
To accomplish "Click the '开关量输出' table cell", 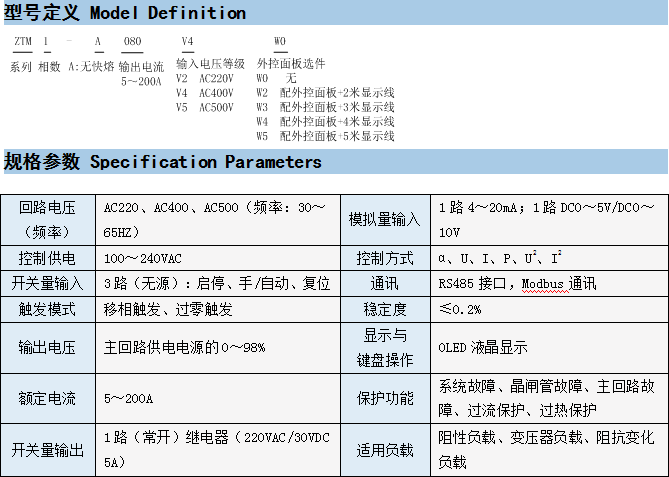I will point(48,450).
